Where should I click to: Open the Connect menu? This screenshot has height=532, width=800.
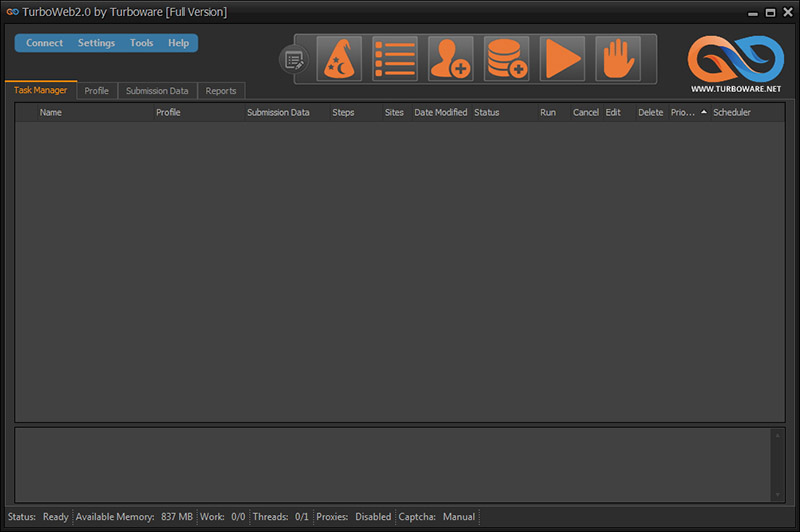(x=44, y=43)
